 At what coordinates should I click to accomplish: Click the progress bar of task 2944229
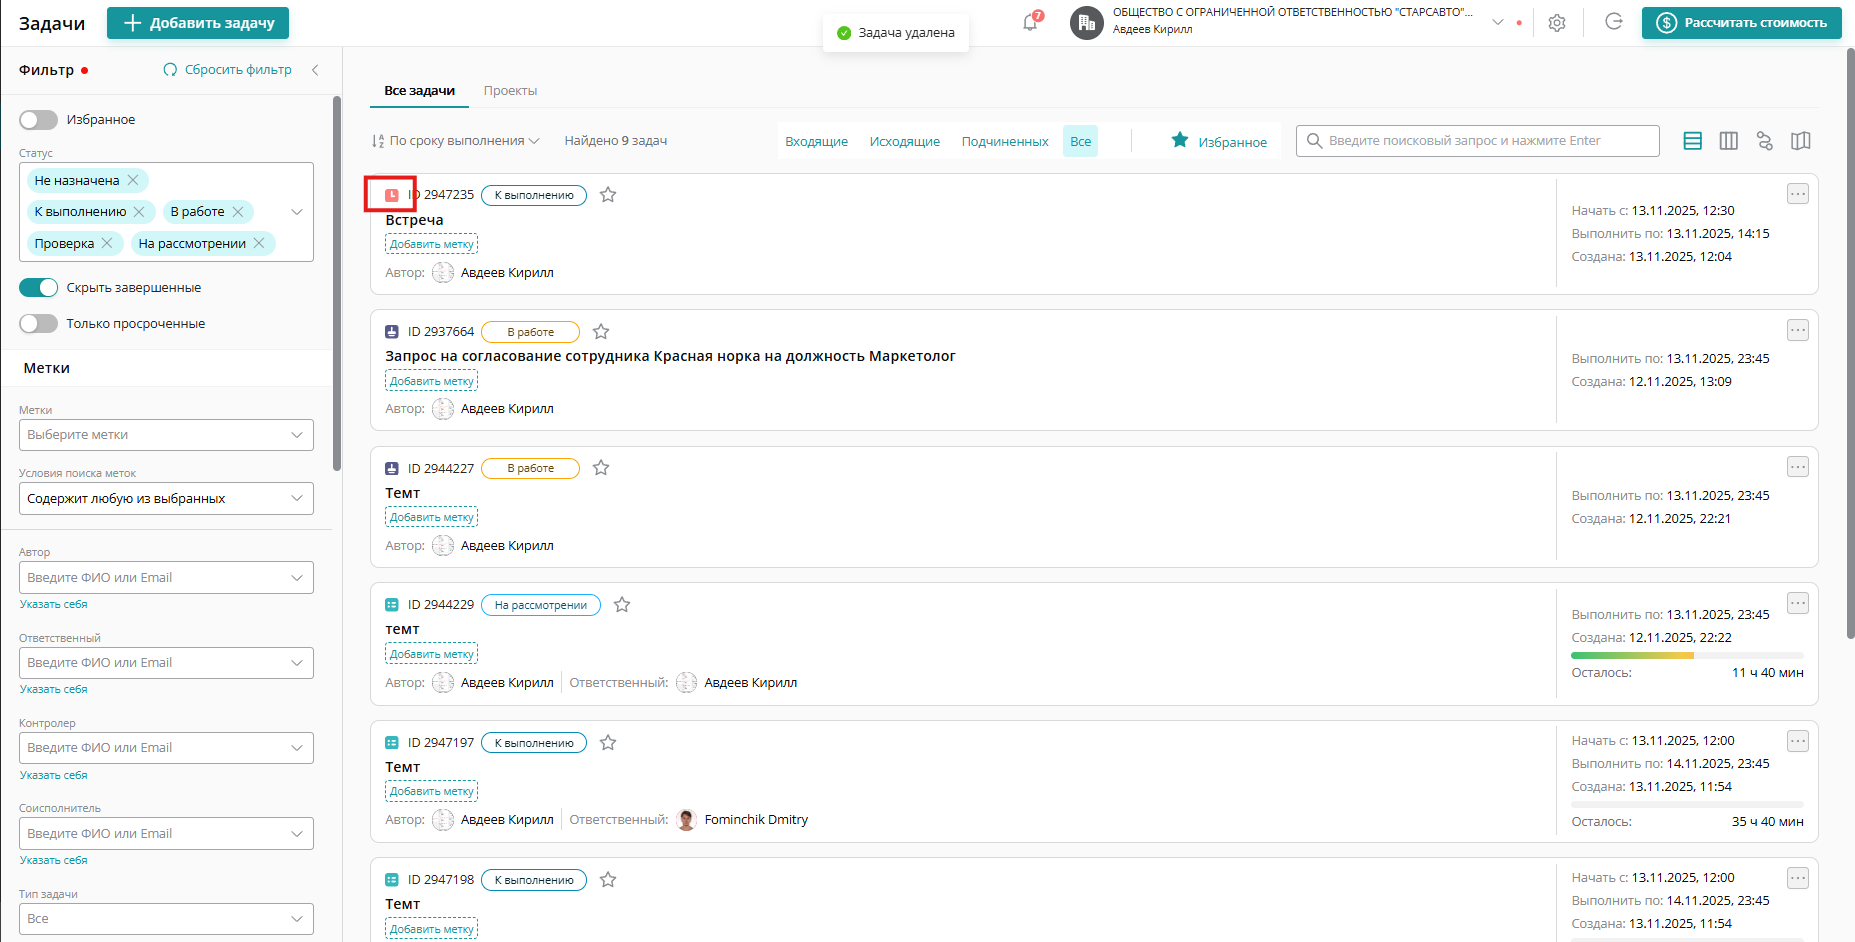tap(1688, 656)
